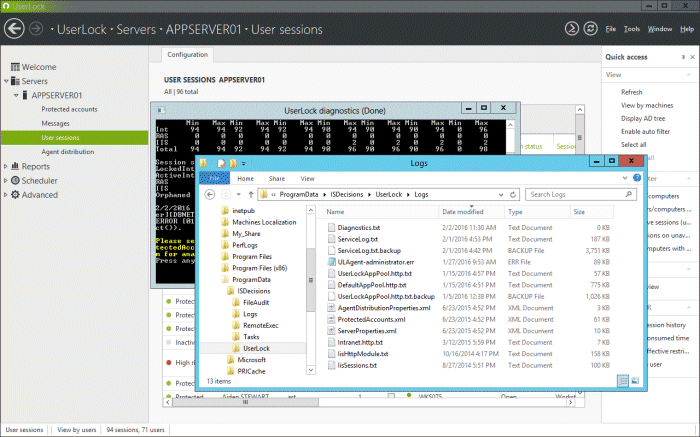Click the Properties icon in Logs quick access toolbar

point(221,163)
